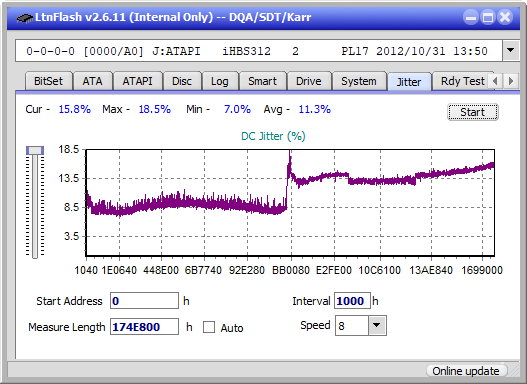
Task: Select the Log tab
Action: 219,81
